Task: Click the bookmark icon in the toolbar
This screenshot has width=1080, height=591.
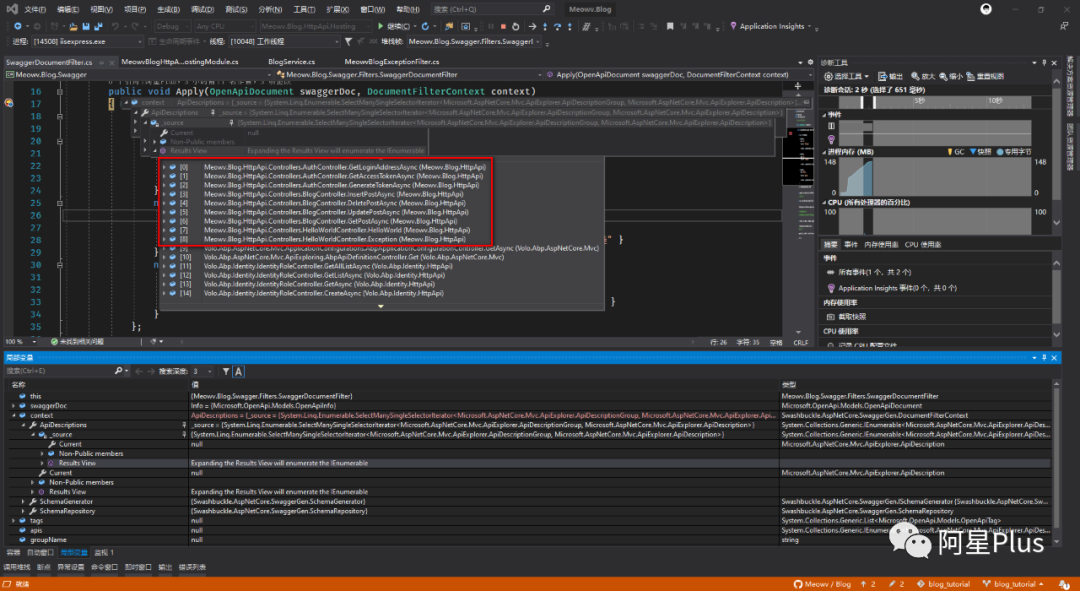Action: (x=669, y=26)
